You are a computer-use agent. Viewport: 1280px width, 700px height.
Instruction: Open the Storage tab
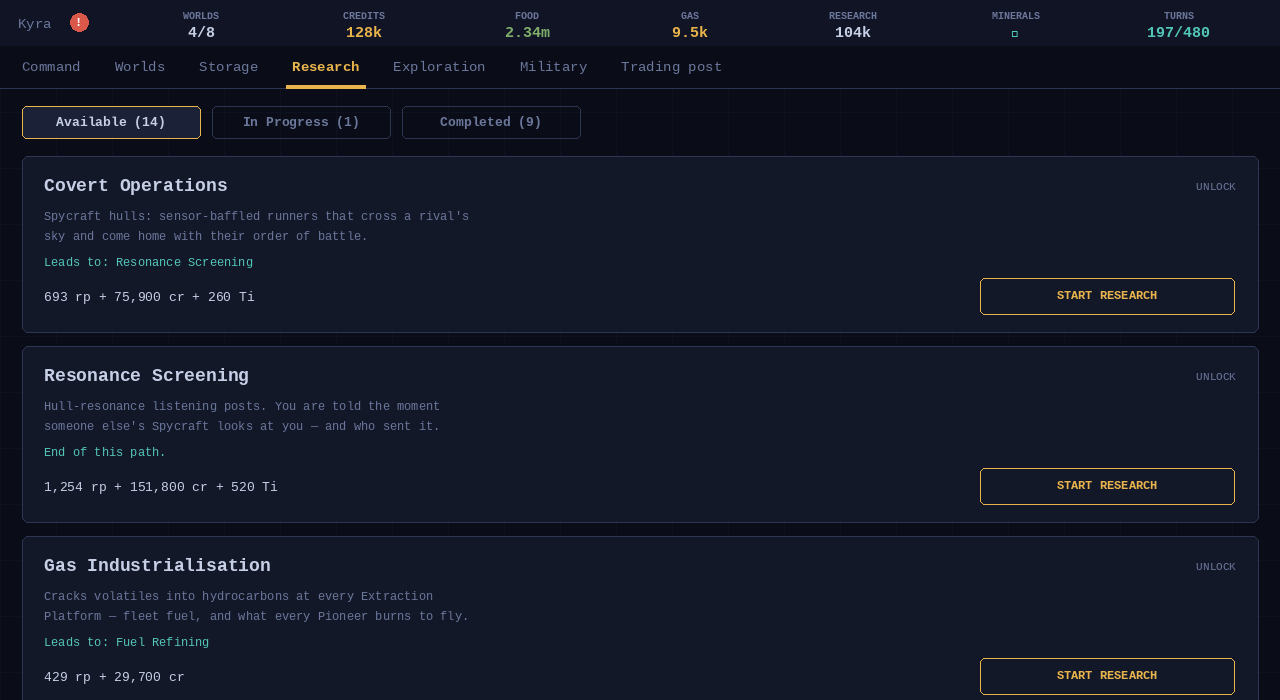[x=228, y=67]
